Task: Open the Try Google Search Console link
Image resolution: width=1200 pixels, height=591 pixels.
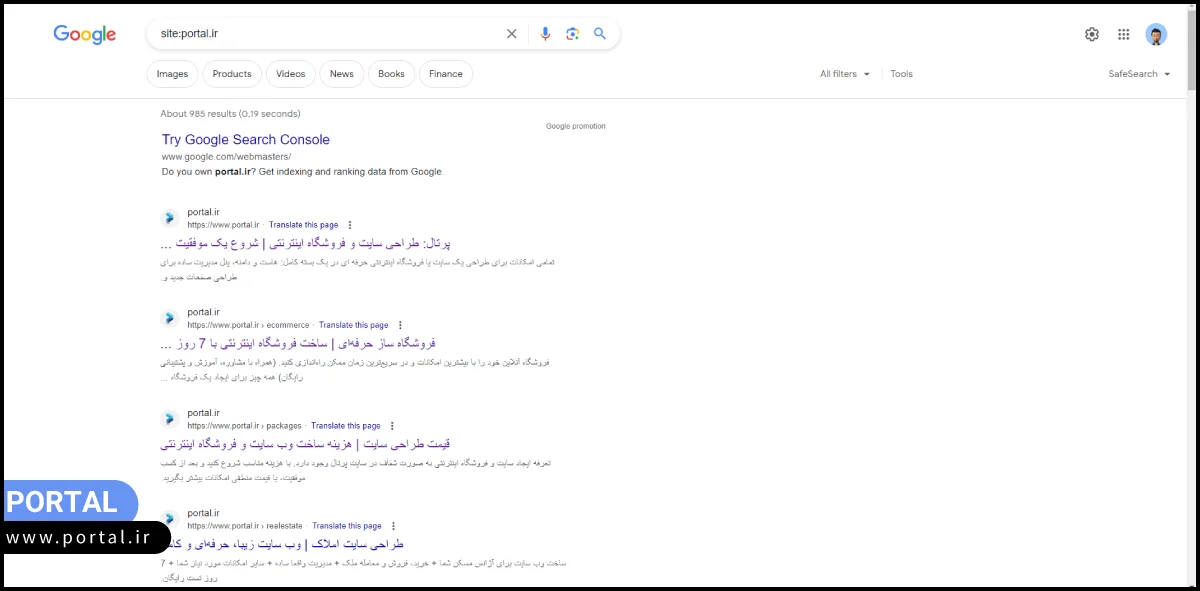Action: pos(245,139)
